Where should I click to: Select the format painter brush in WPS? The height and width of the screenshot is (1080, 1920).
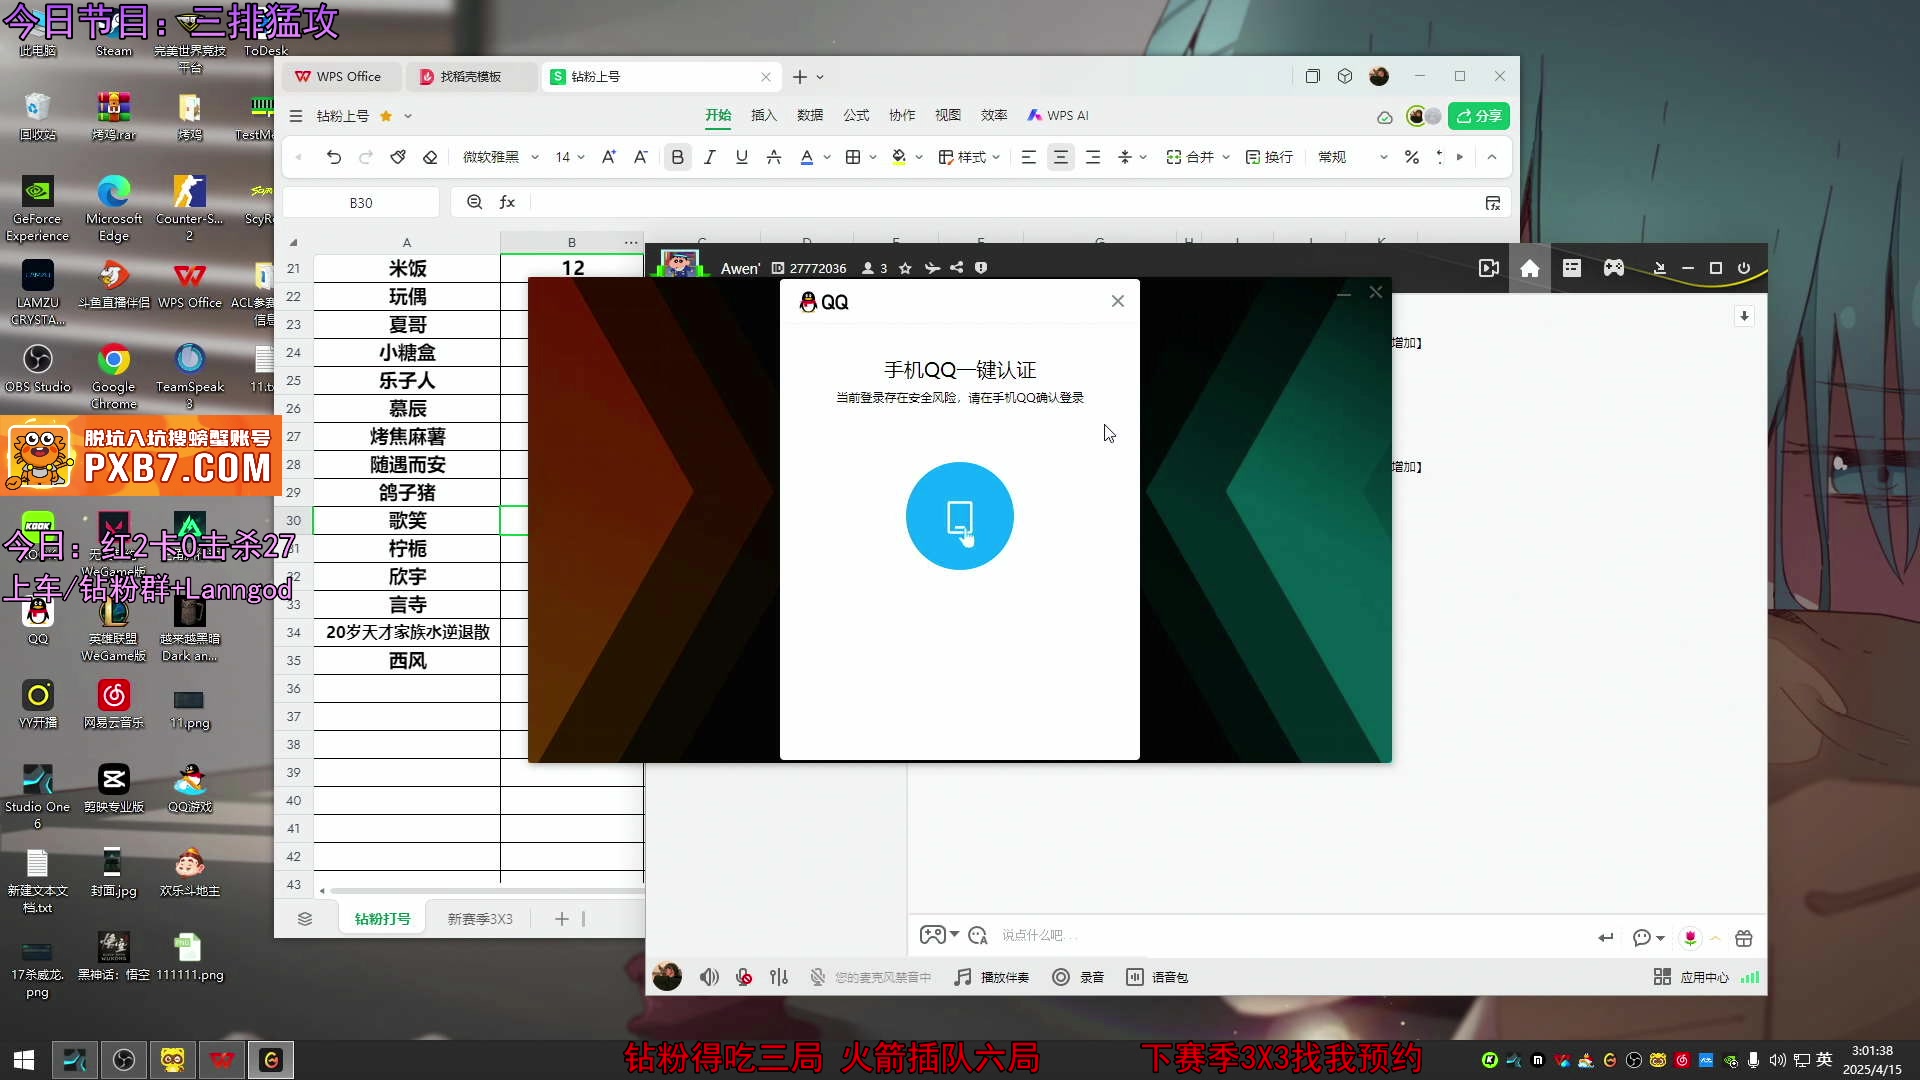(398, 157)
